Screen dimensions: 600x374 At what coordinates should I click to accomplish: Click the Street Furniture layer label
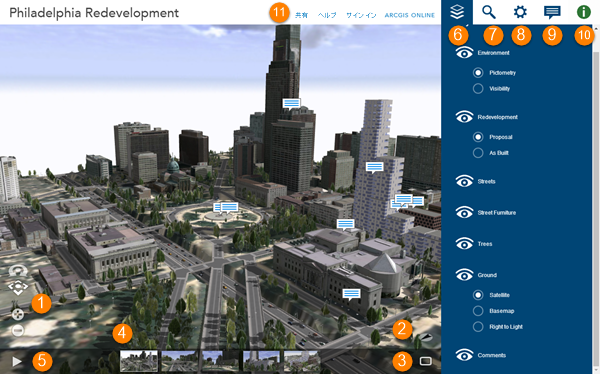(496, 212)
